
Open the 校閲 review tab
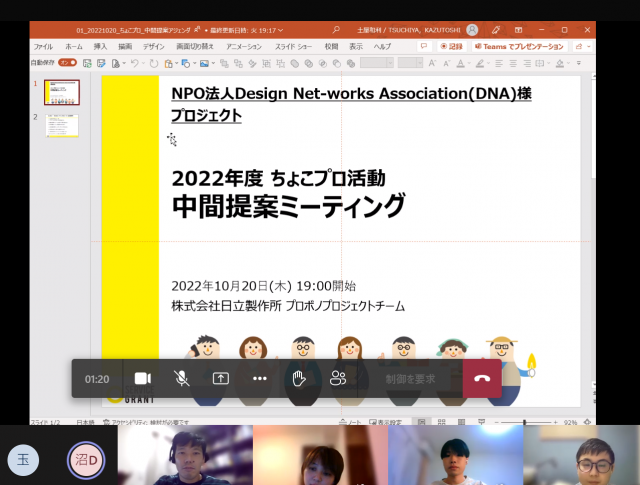[331, 47]
